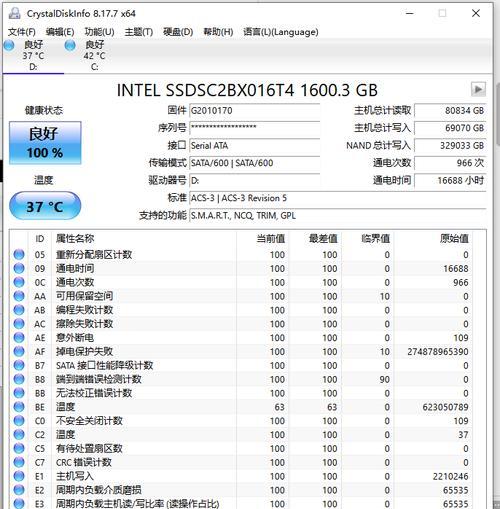Click the drive letter field D:
Image resolution: width=500 pixels, height=509 pixels.
click(x=255, y=181)
